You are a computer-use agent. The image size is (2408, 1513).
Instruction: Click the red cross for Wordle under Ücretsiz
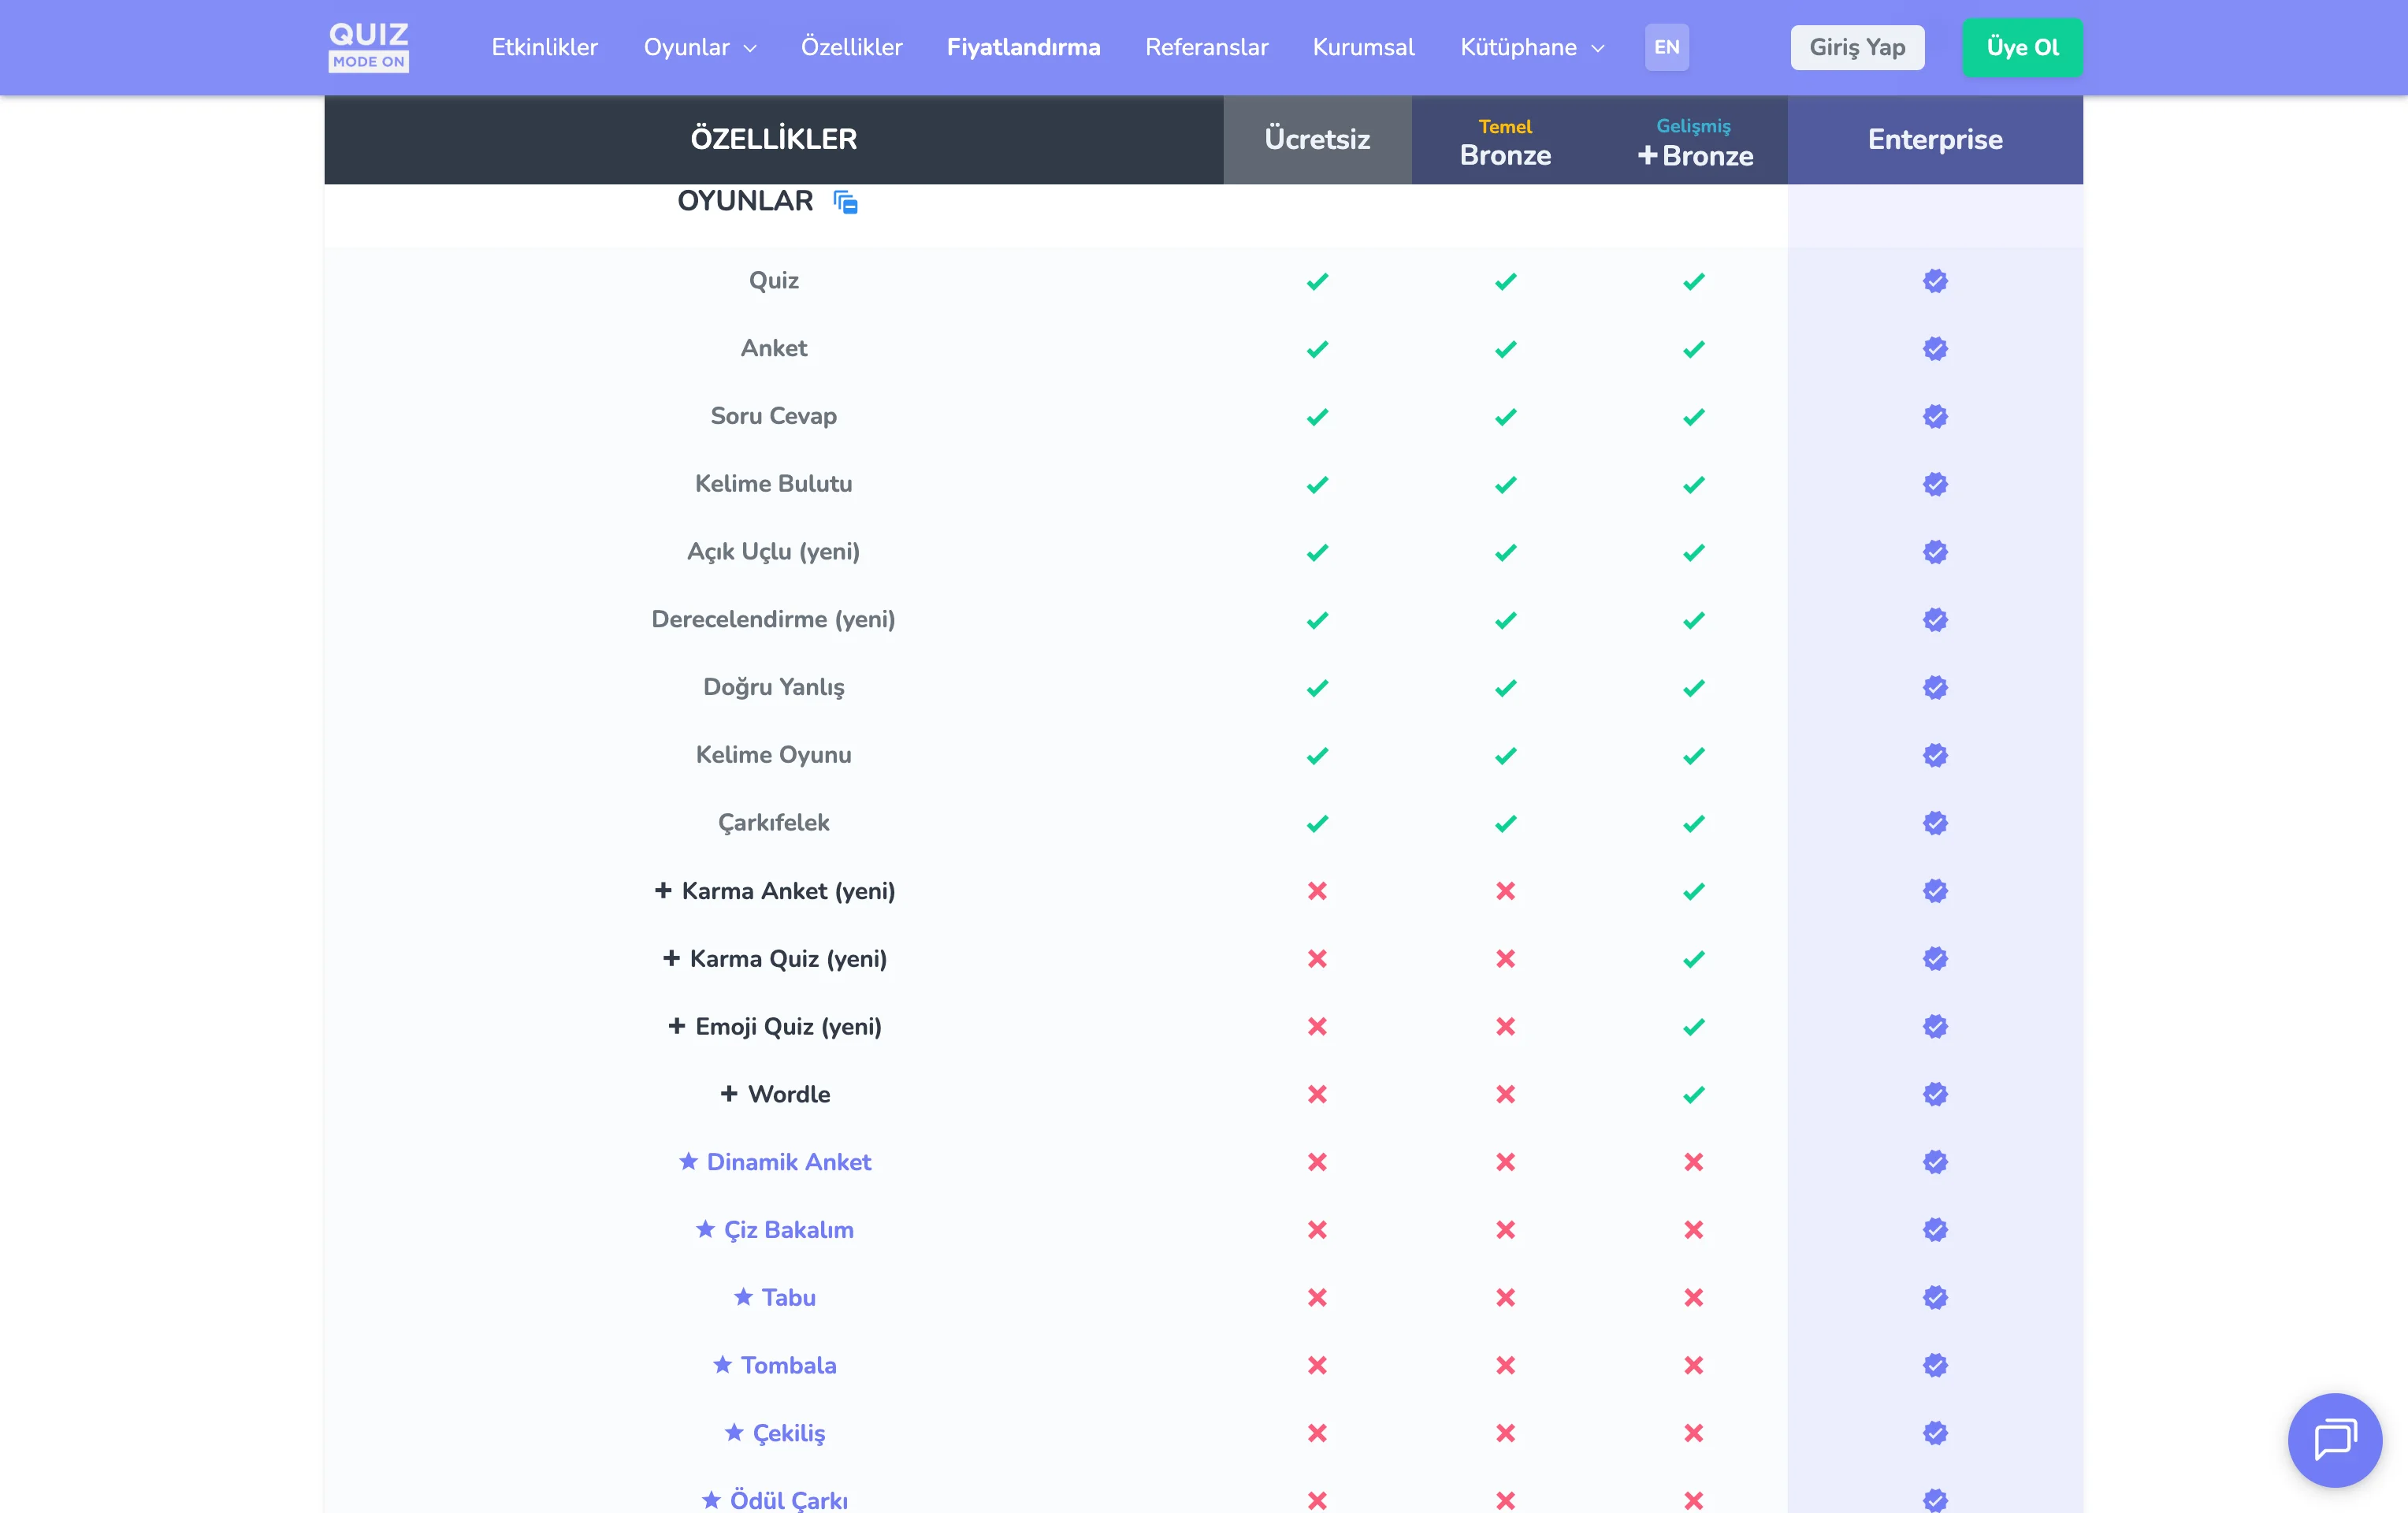click(1317, 1094)
